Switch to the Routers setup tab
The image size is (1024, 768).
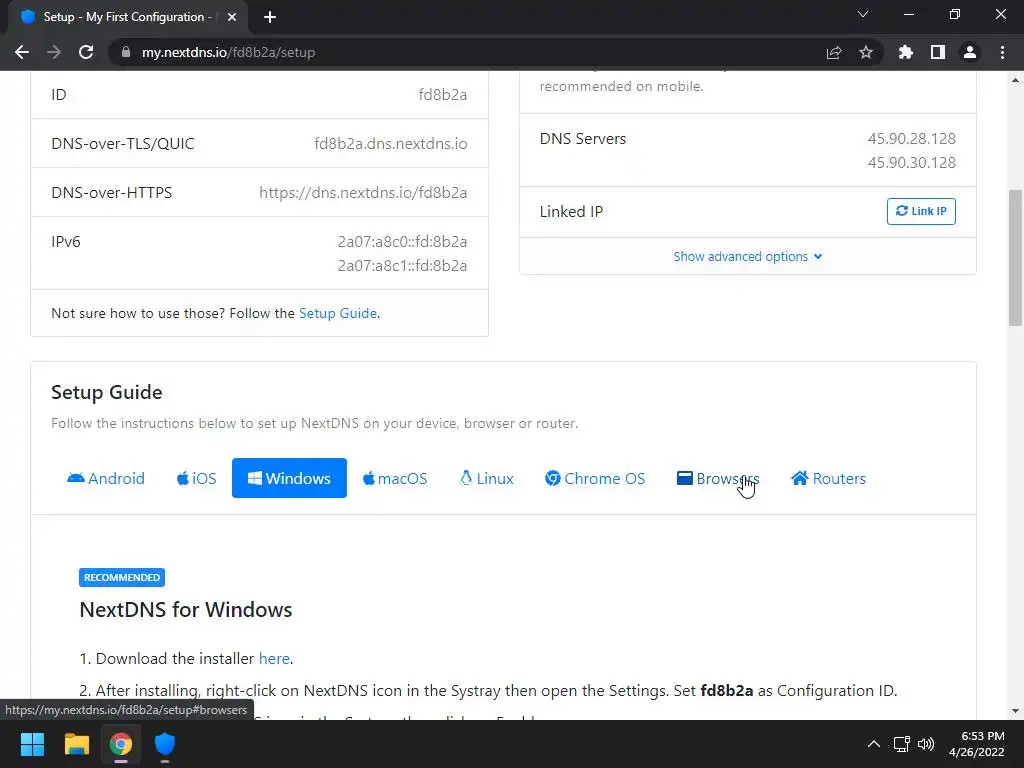pos(828,478)
